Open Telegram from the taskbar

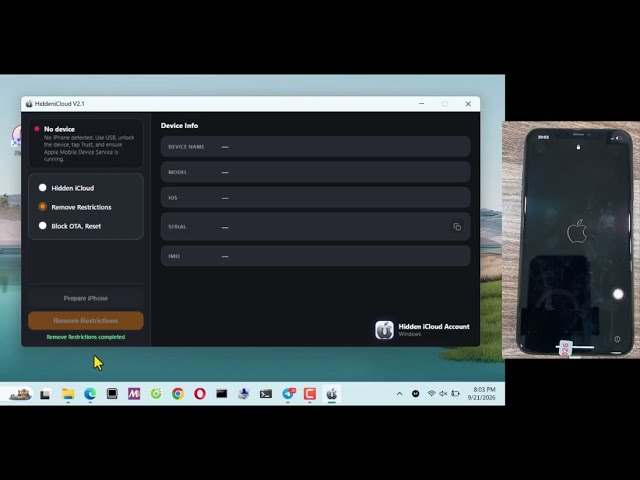pyautogui.click(x=288, y=393)
